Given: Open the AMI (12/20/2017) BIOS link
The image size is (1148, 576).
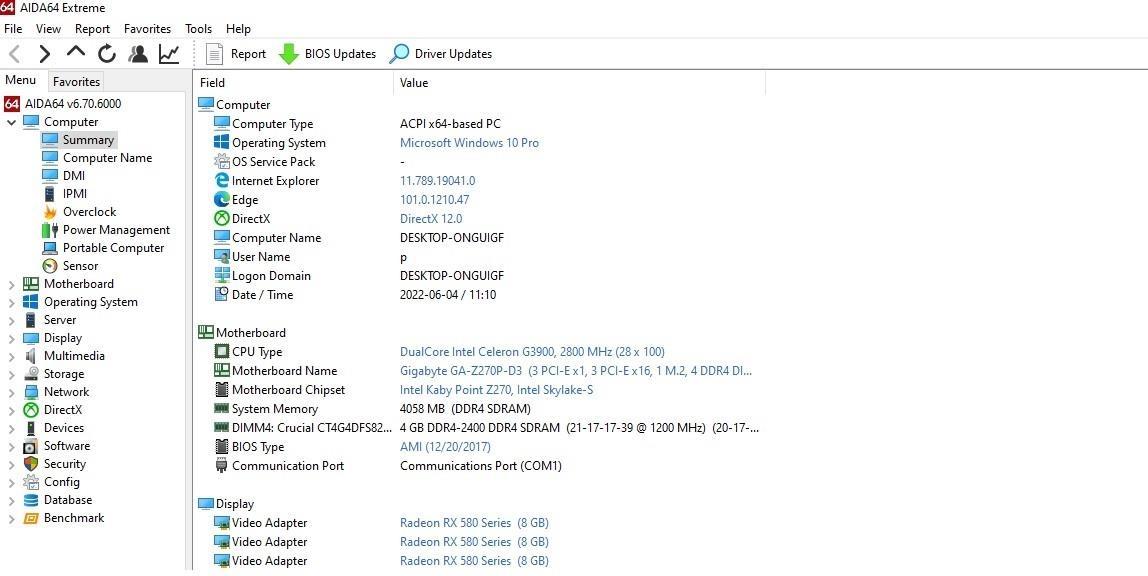Looking at the screenshot, I should [445, 447].
